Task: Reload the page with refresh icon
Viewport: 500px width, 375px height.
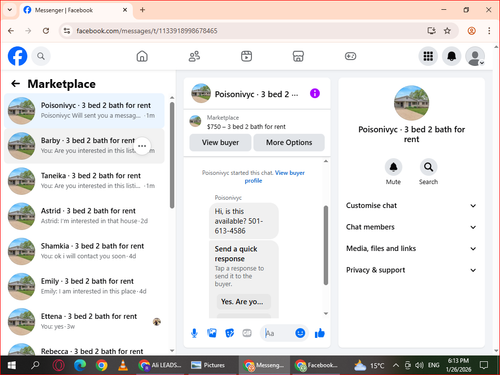Action: pos(46,31)
